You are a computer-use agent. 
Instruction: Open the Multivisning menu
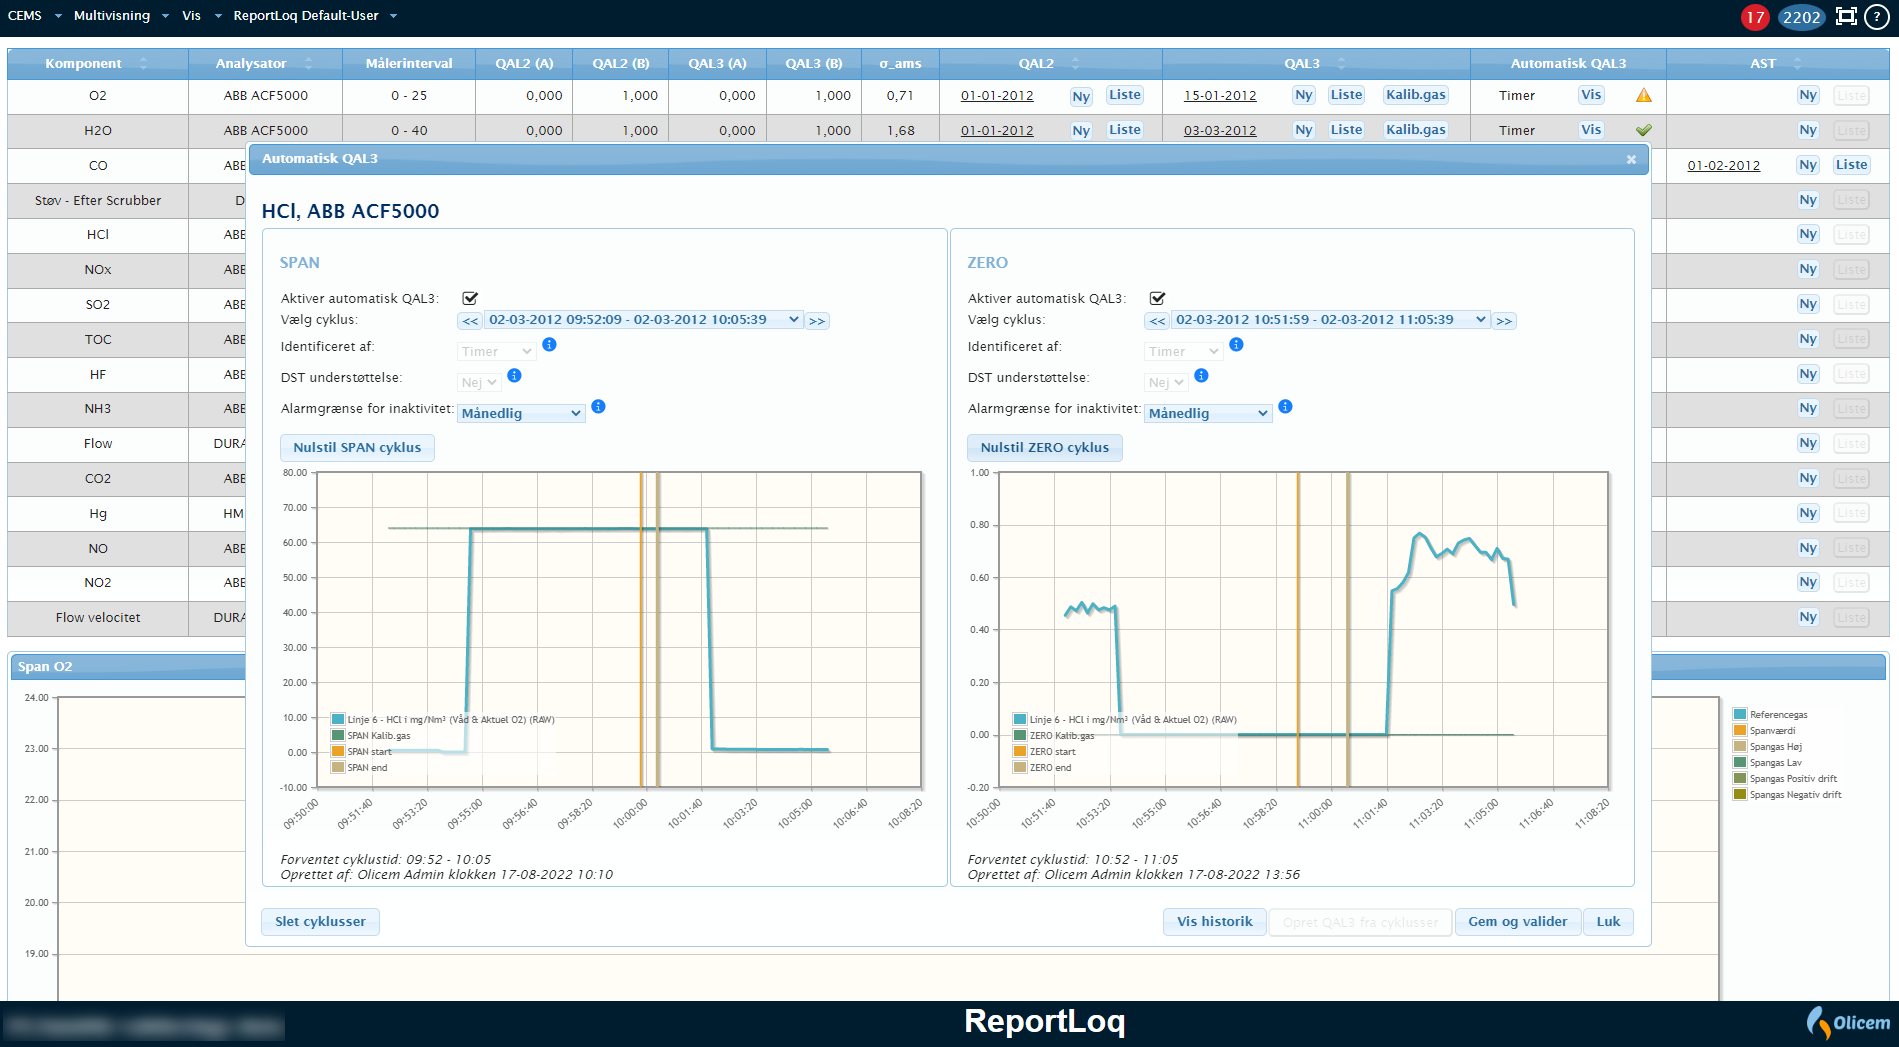tap(121, 16)
